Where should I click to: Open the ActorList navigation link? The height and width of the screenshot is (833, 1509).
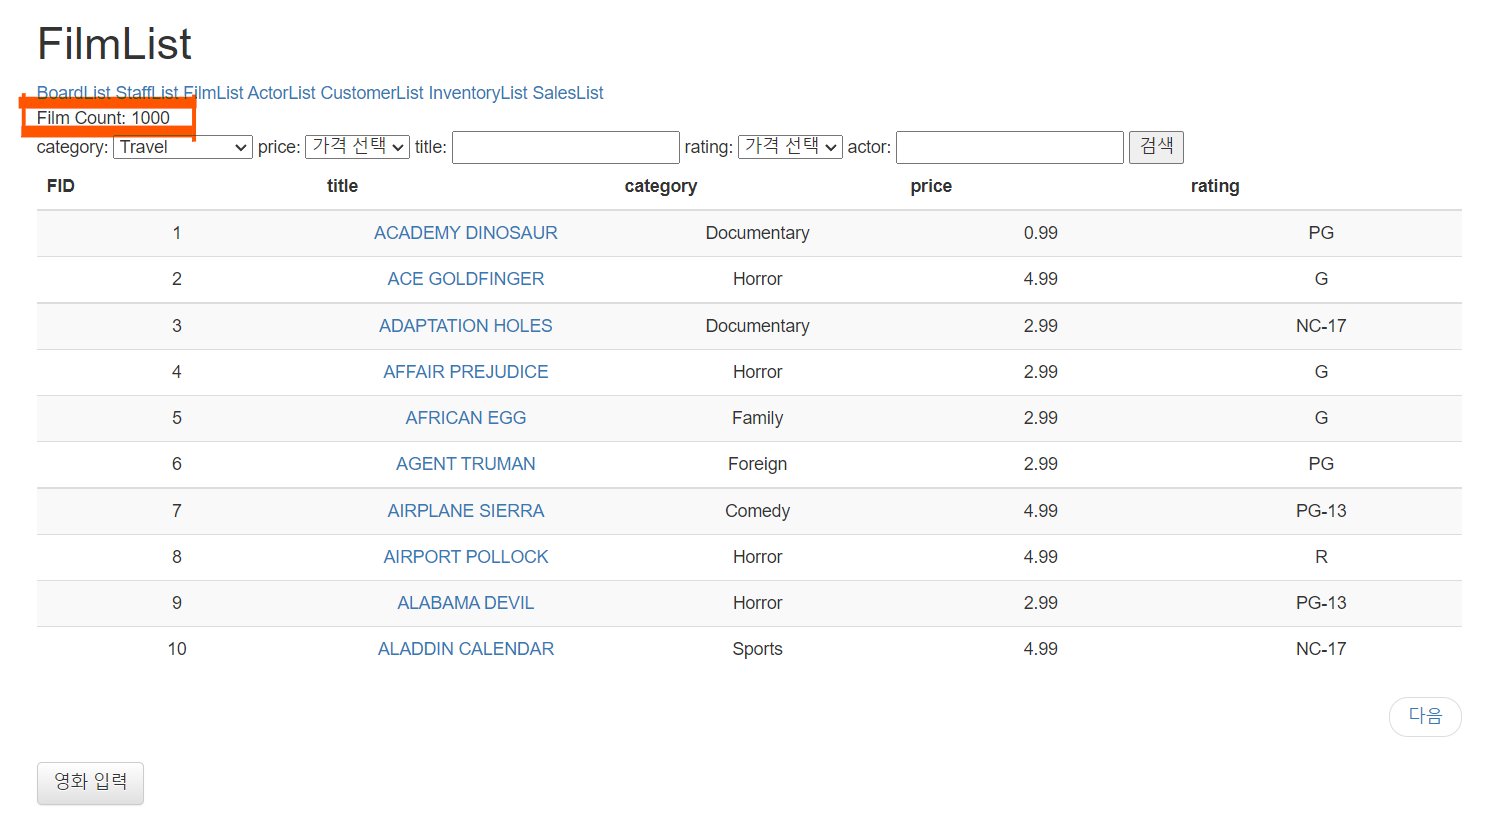(282, 93)
